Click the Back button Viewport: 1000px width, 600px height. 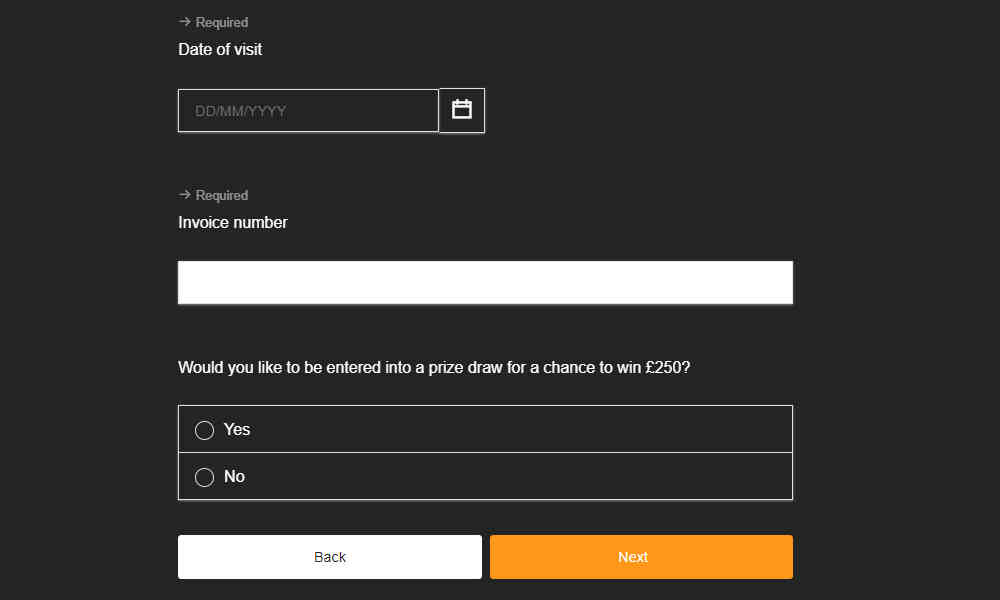click(330, 557)
